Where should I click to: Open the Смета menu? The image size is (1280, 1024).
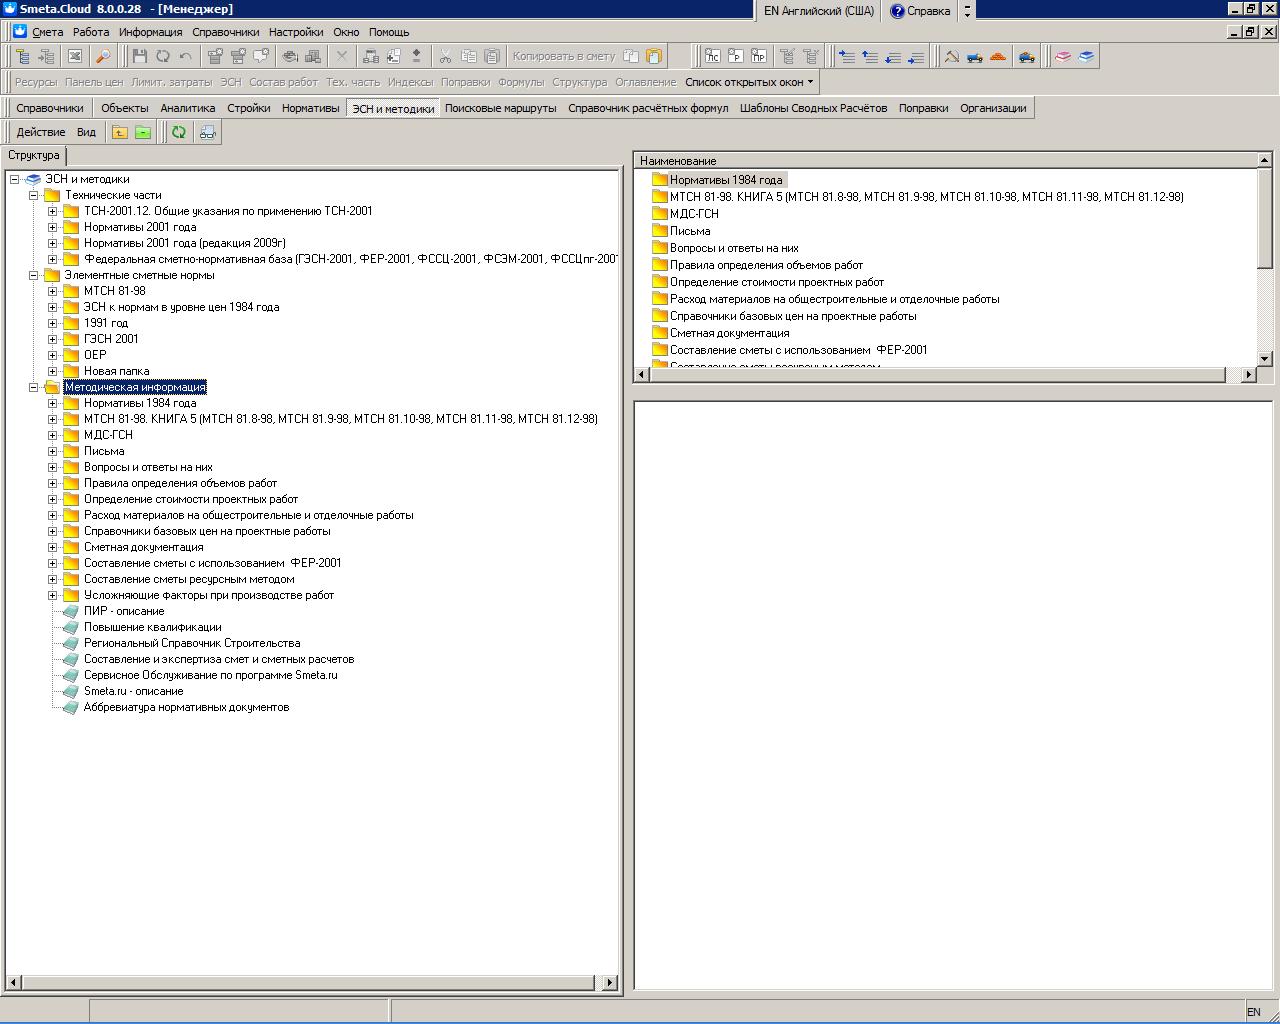pyautogui.click(x=47, y=32)
